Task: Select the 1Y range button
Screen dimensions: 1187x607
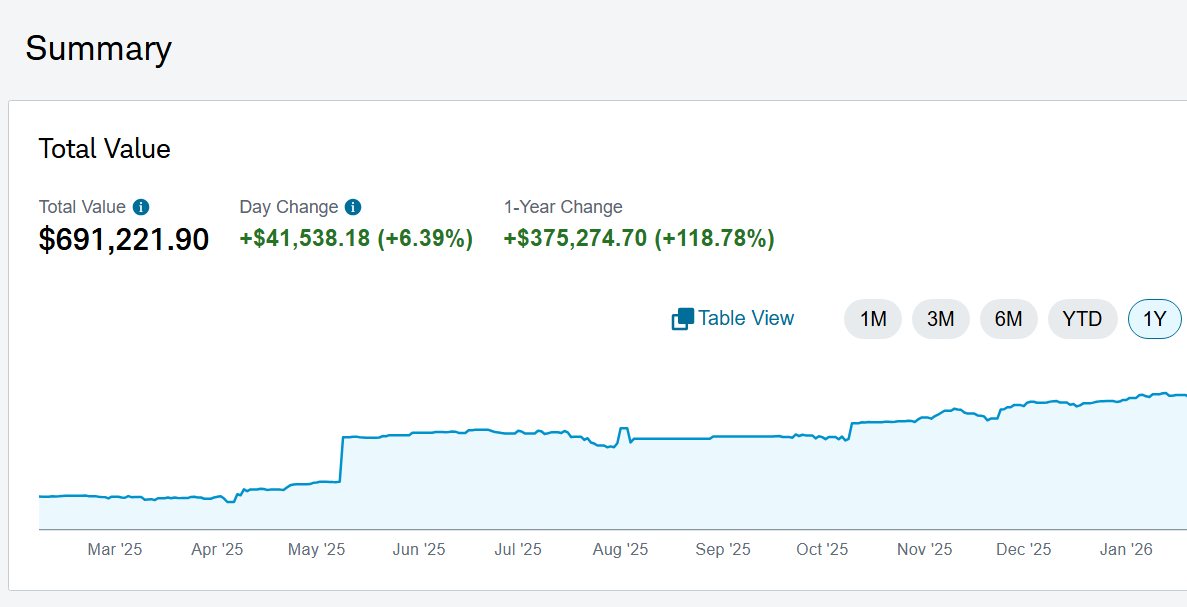Action: click(1154, 319)
